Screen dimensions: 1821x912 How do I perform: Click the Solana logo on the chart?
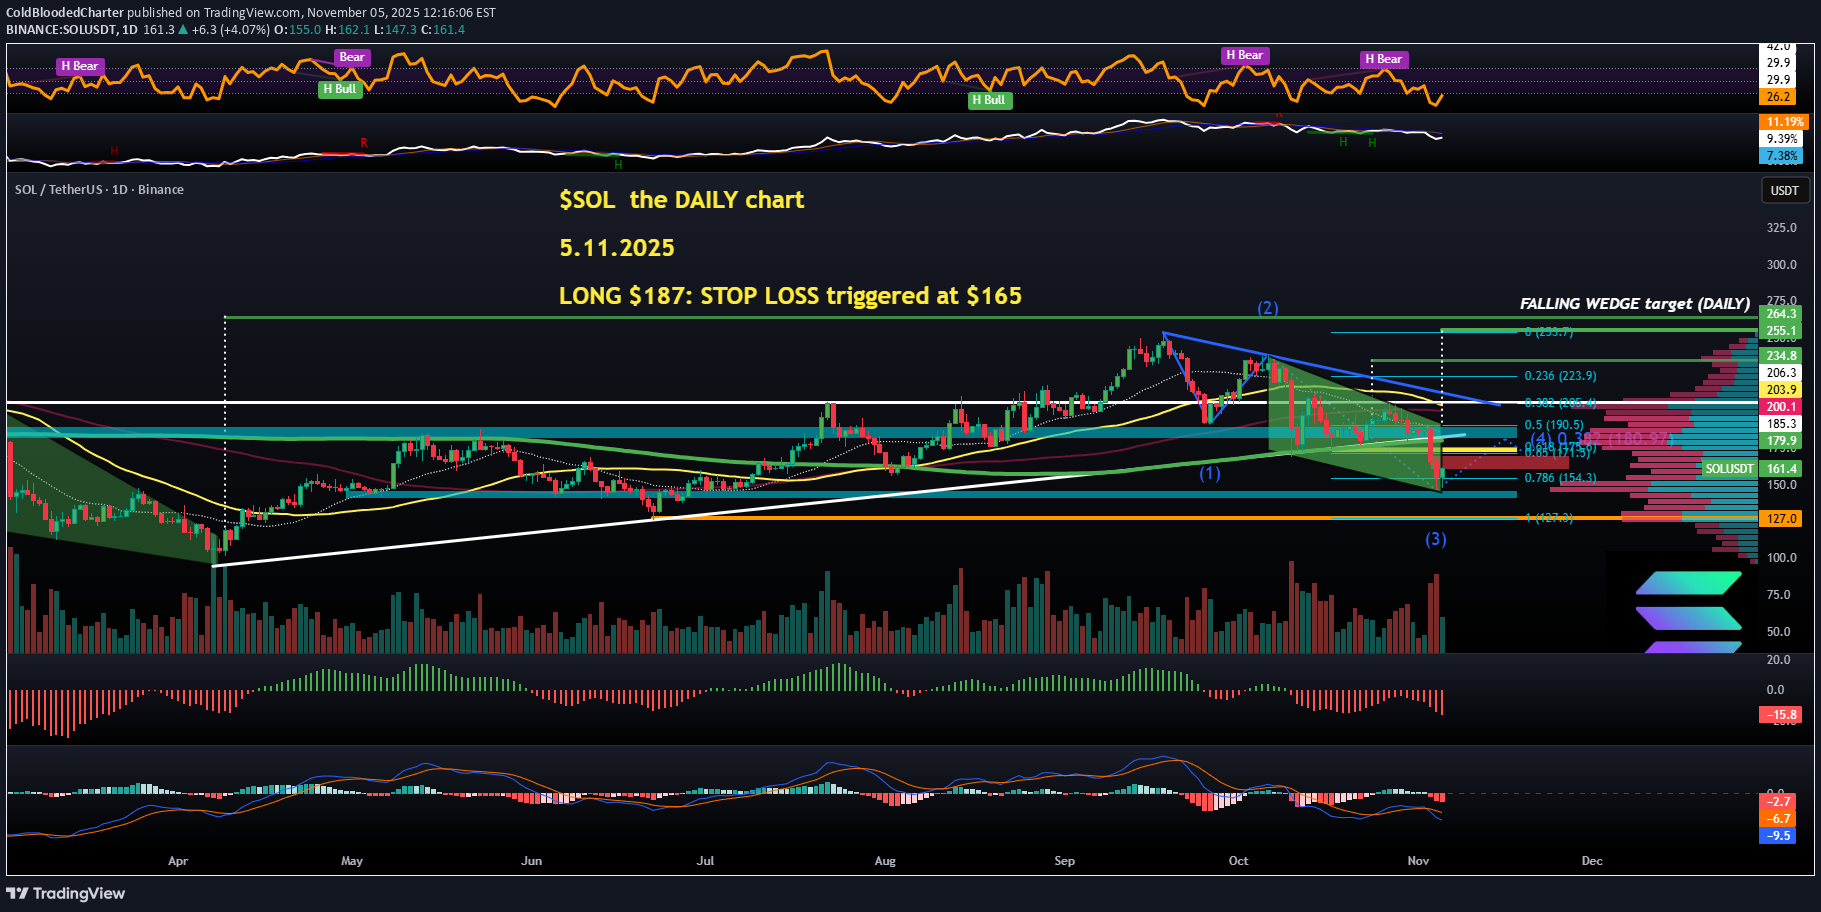[x=1688, y=612]
